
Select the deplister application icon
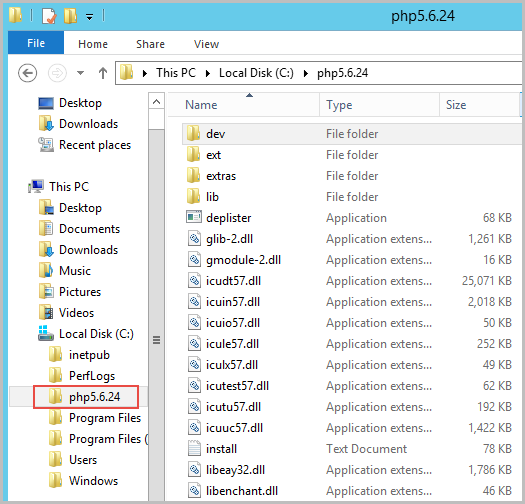coord(194,218)
